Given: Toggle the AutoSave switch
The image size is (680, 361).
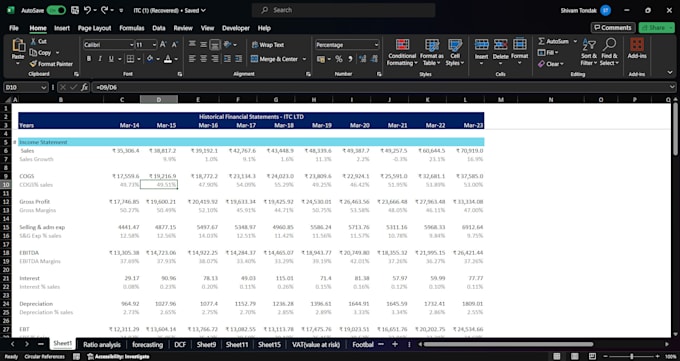Looking at the screenshot, I should tap(56, 10).
